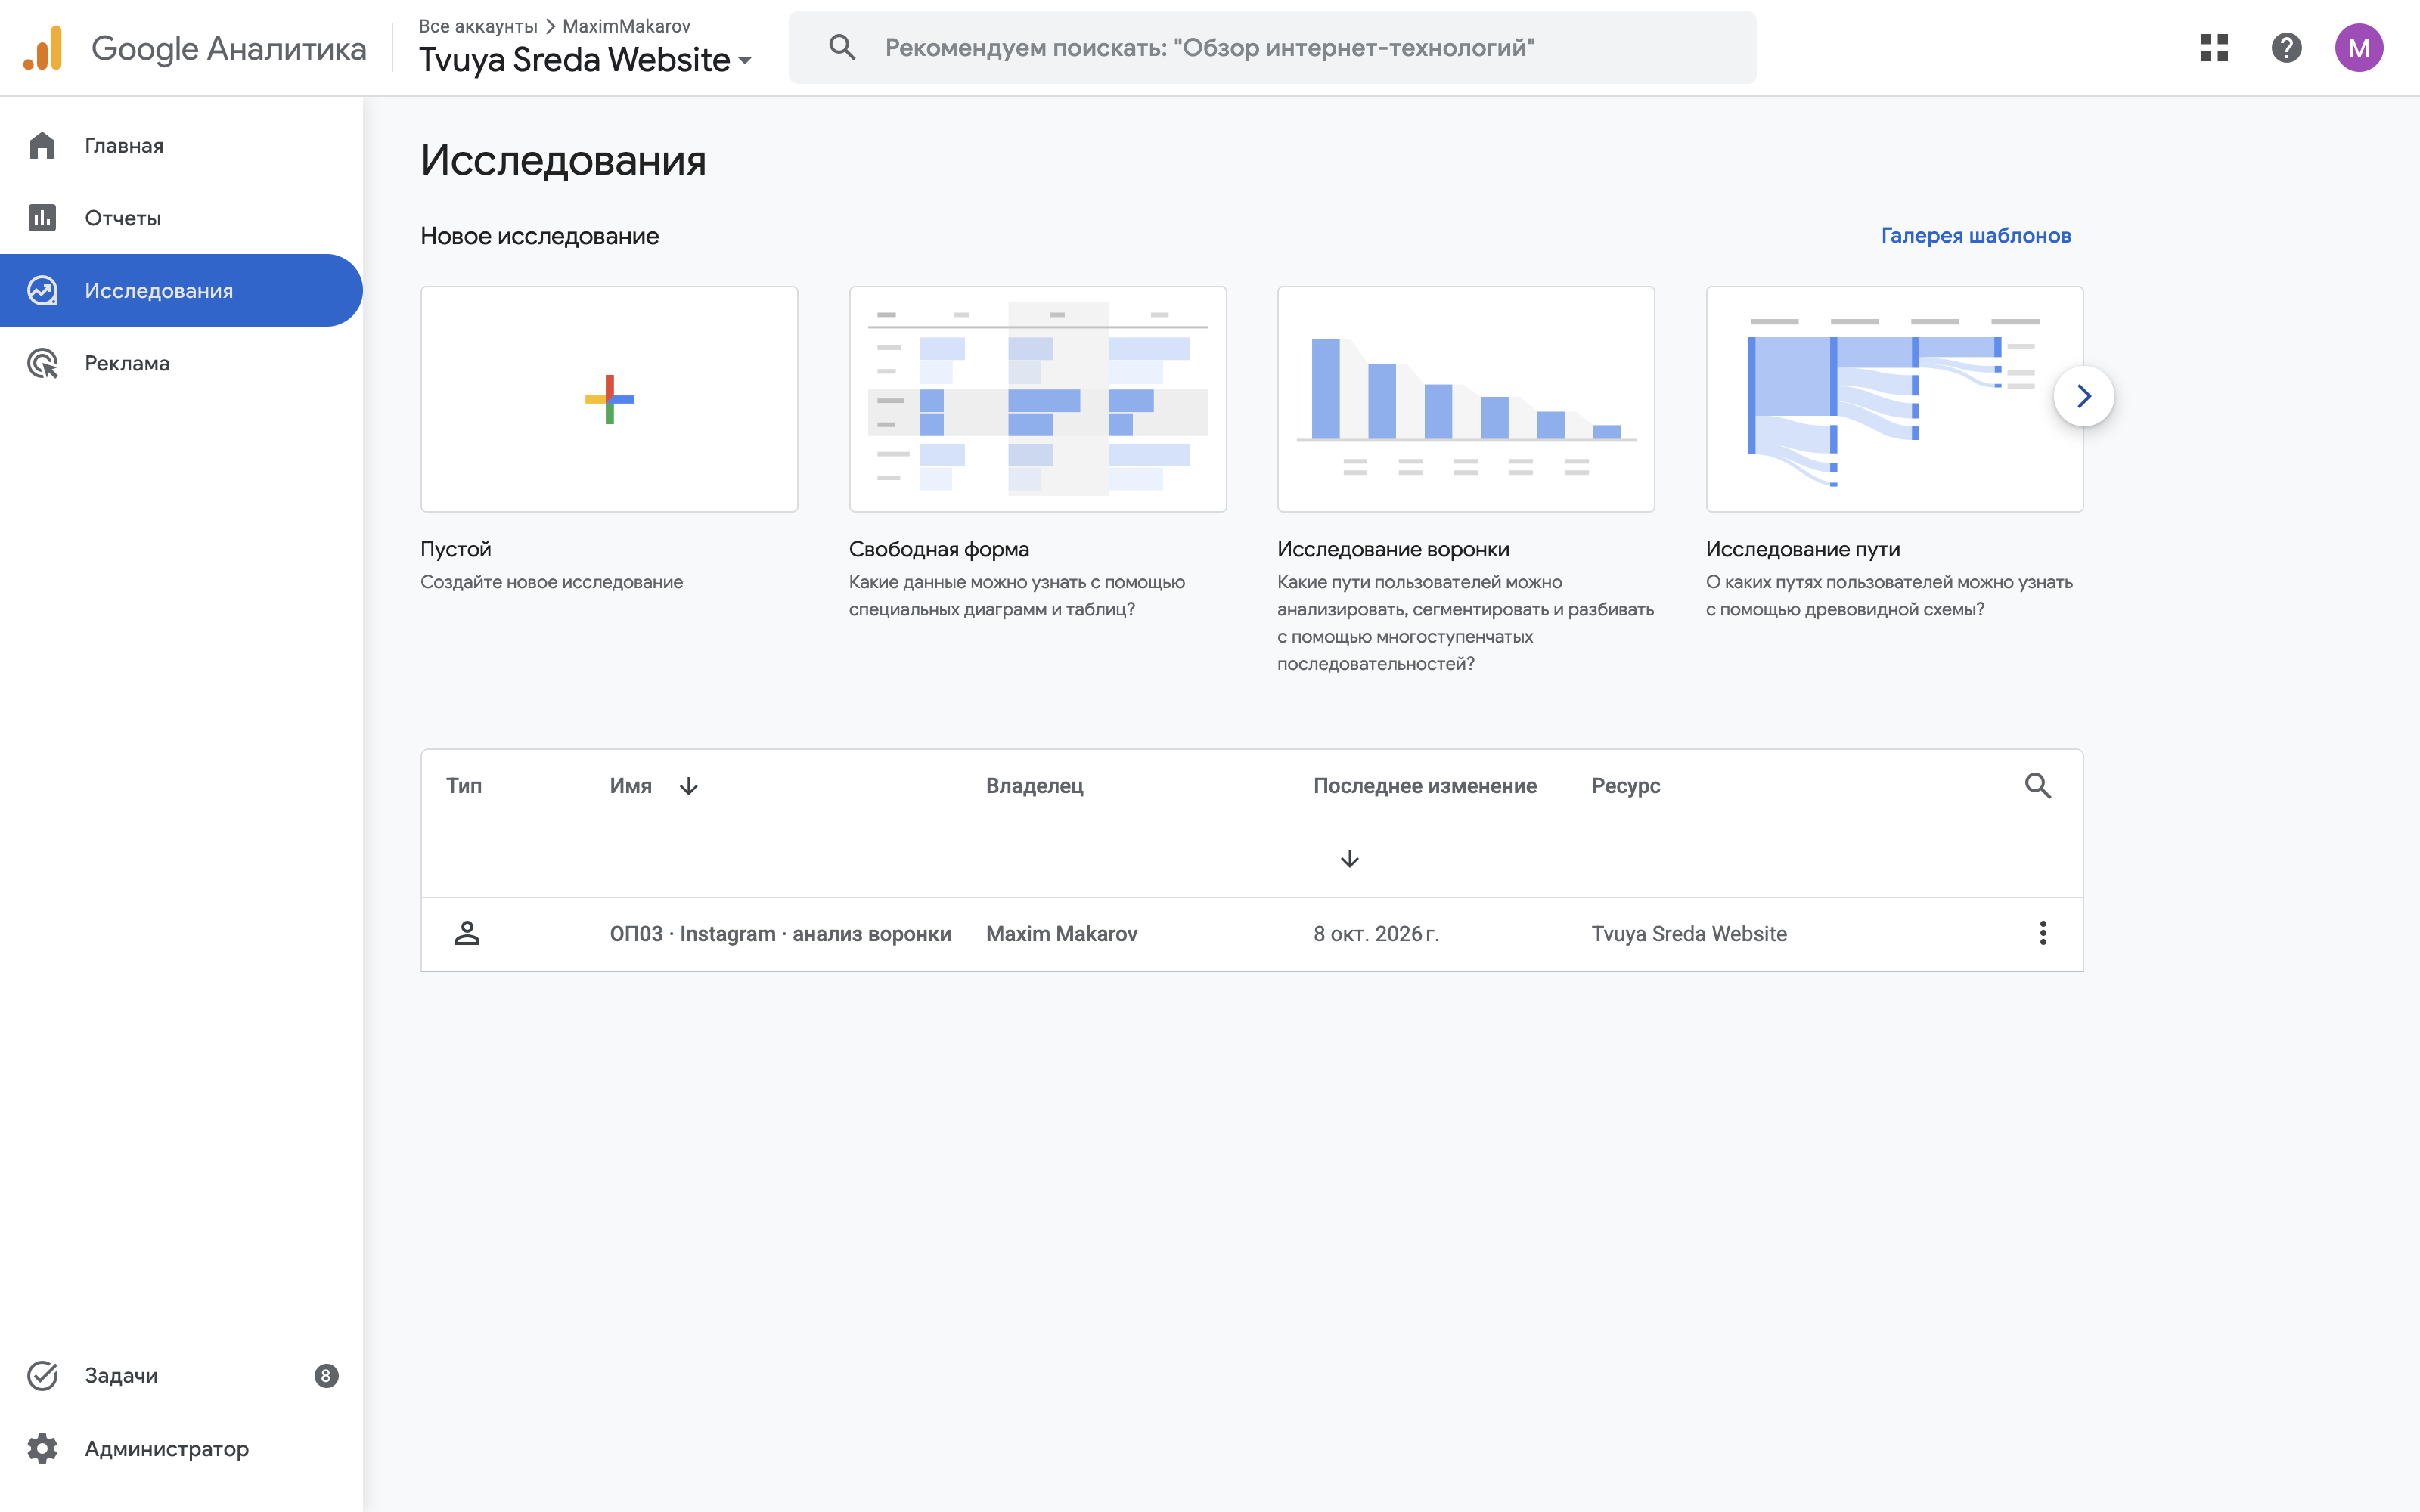Open the ОП03 · Instagram · анализ воронки exploration
Screen dimensions: 2420x1512
point(780,934)
